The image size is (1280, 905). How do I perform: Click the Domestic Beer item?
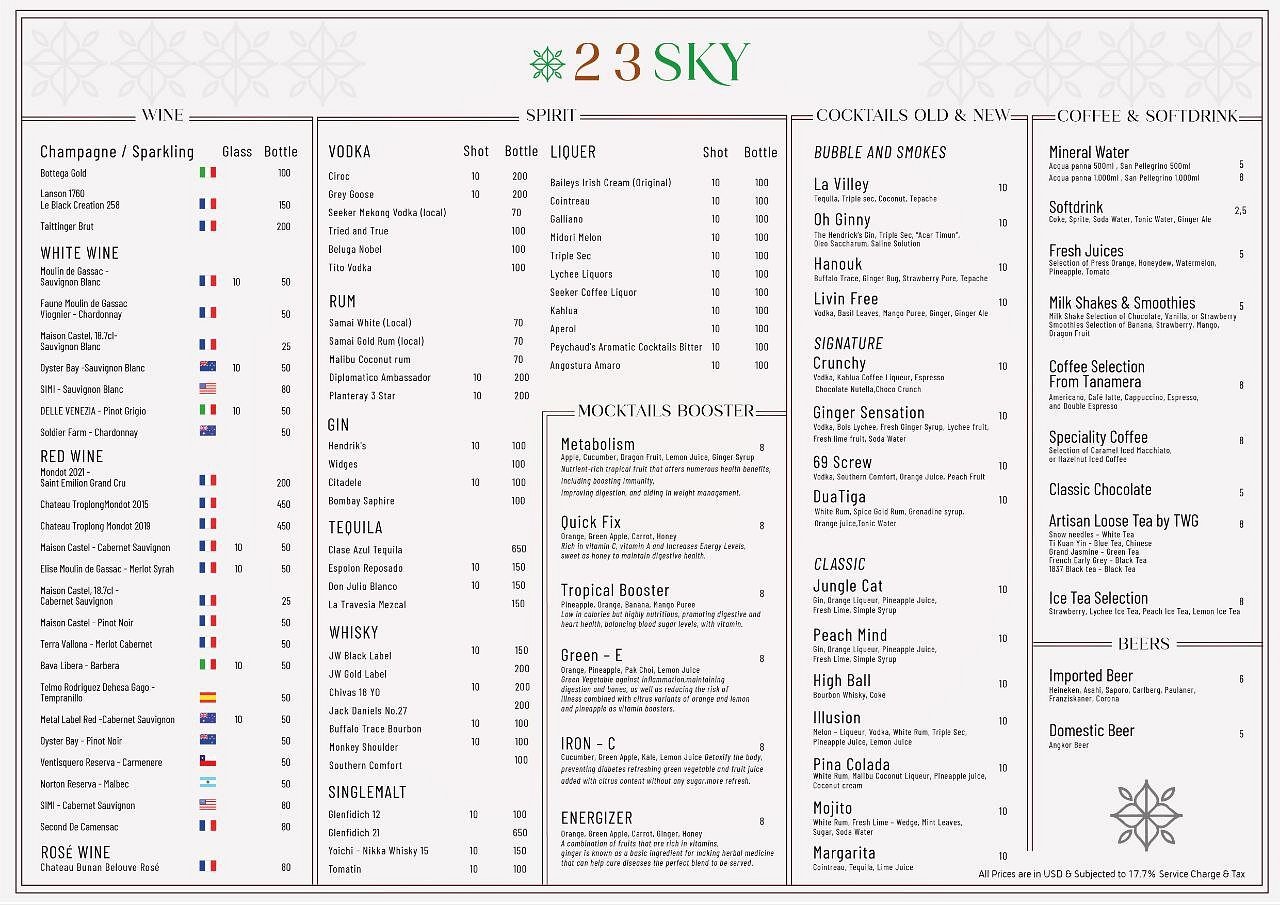click(x=1092, y=731)
